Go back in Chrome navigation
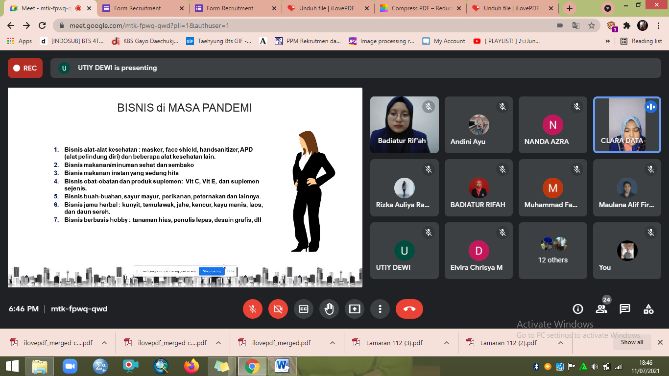The image size is (669, 376). [x=11, y=26]
